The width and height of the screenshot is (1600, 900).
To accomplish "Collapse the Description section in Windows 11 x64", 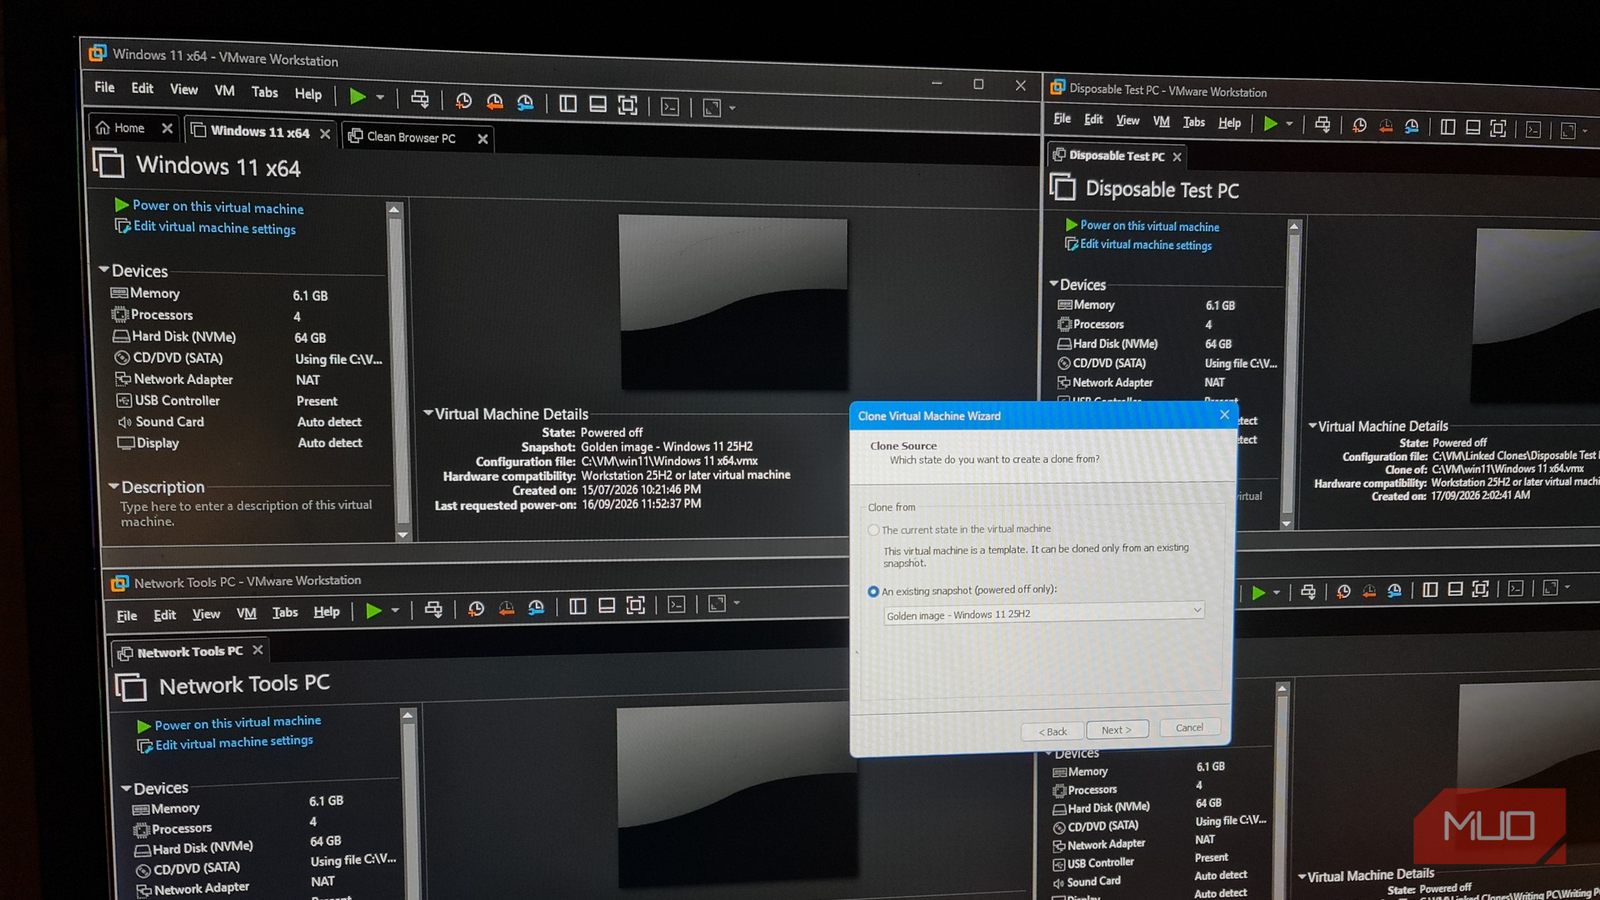I will [x=114, y=486].
